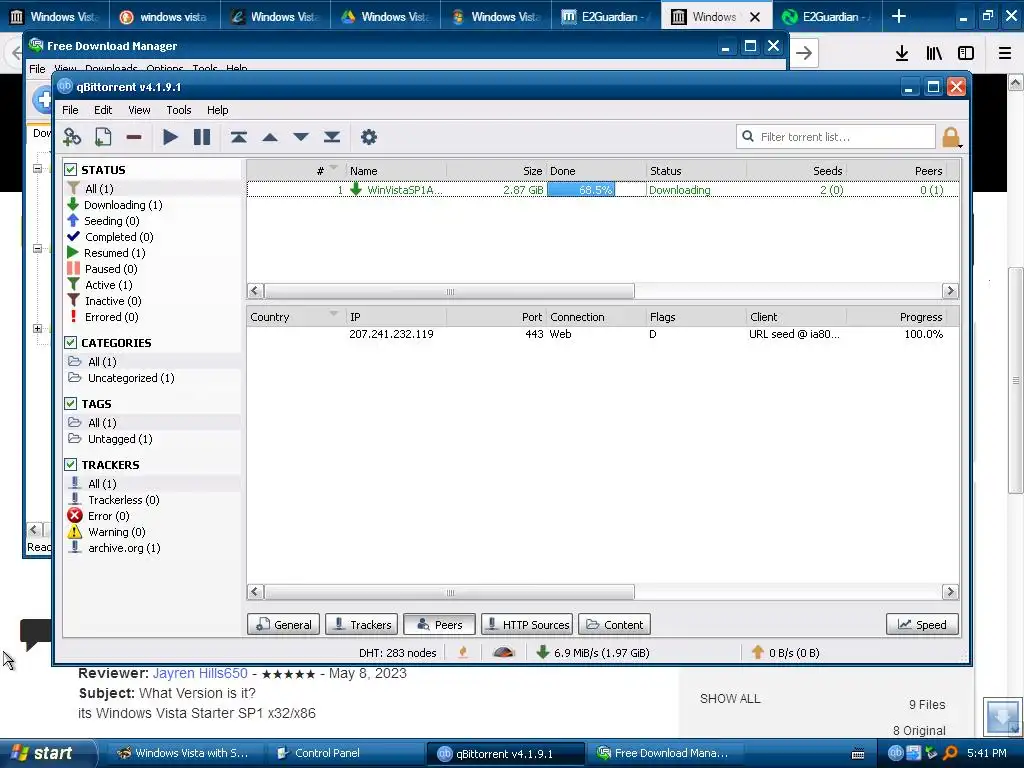Click in the Filter torrent list field
Image resolution: width=1024 pixels, height=768 pixels.
click(836, 137)
